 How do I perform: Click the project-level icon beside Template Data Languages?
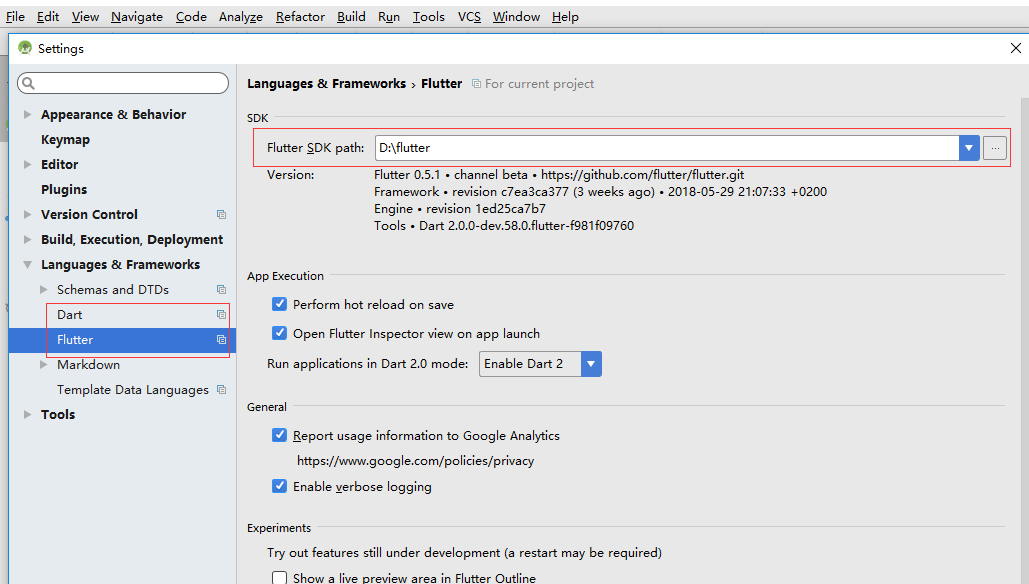[221, 389]
